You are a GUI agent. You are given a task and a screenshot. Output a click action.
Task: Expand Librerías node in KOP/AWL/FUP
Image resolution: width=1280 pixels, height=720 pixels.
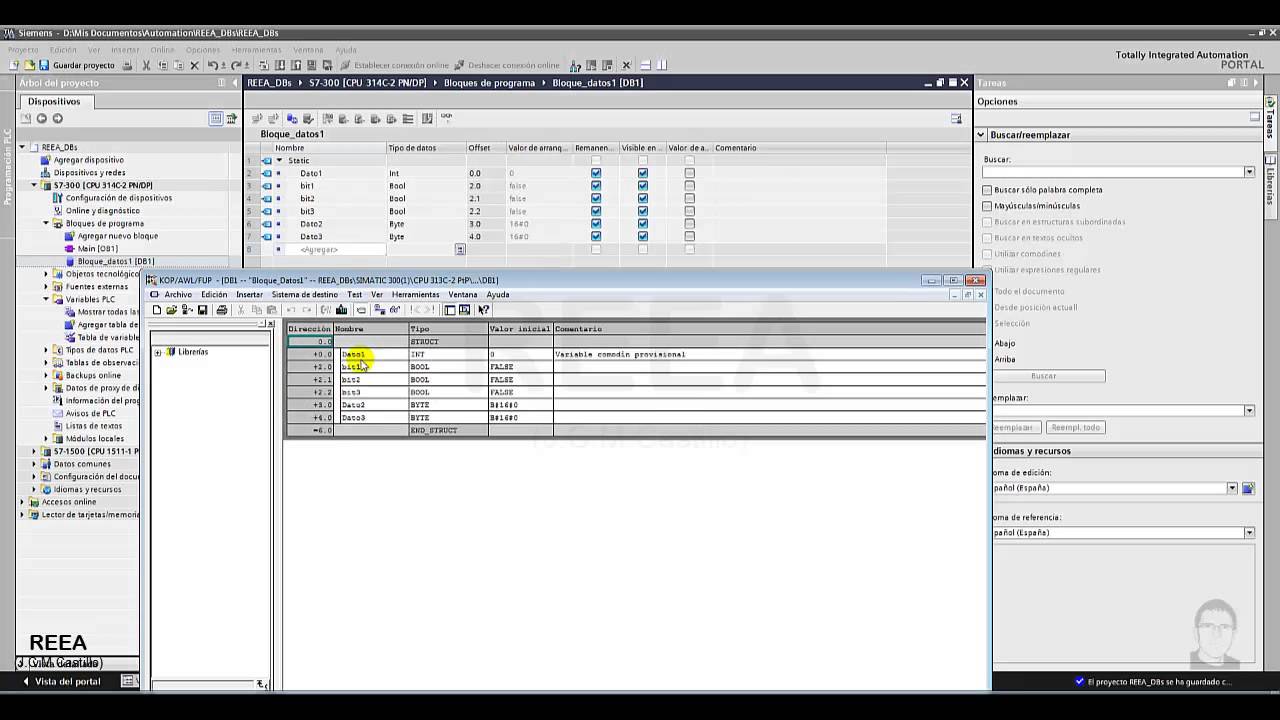pyautogui.click(x=157, y=352)
